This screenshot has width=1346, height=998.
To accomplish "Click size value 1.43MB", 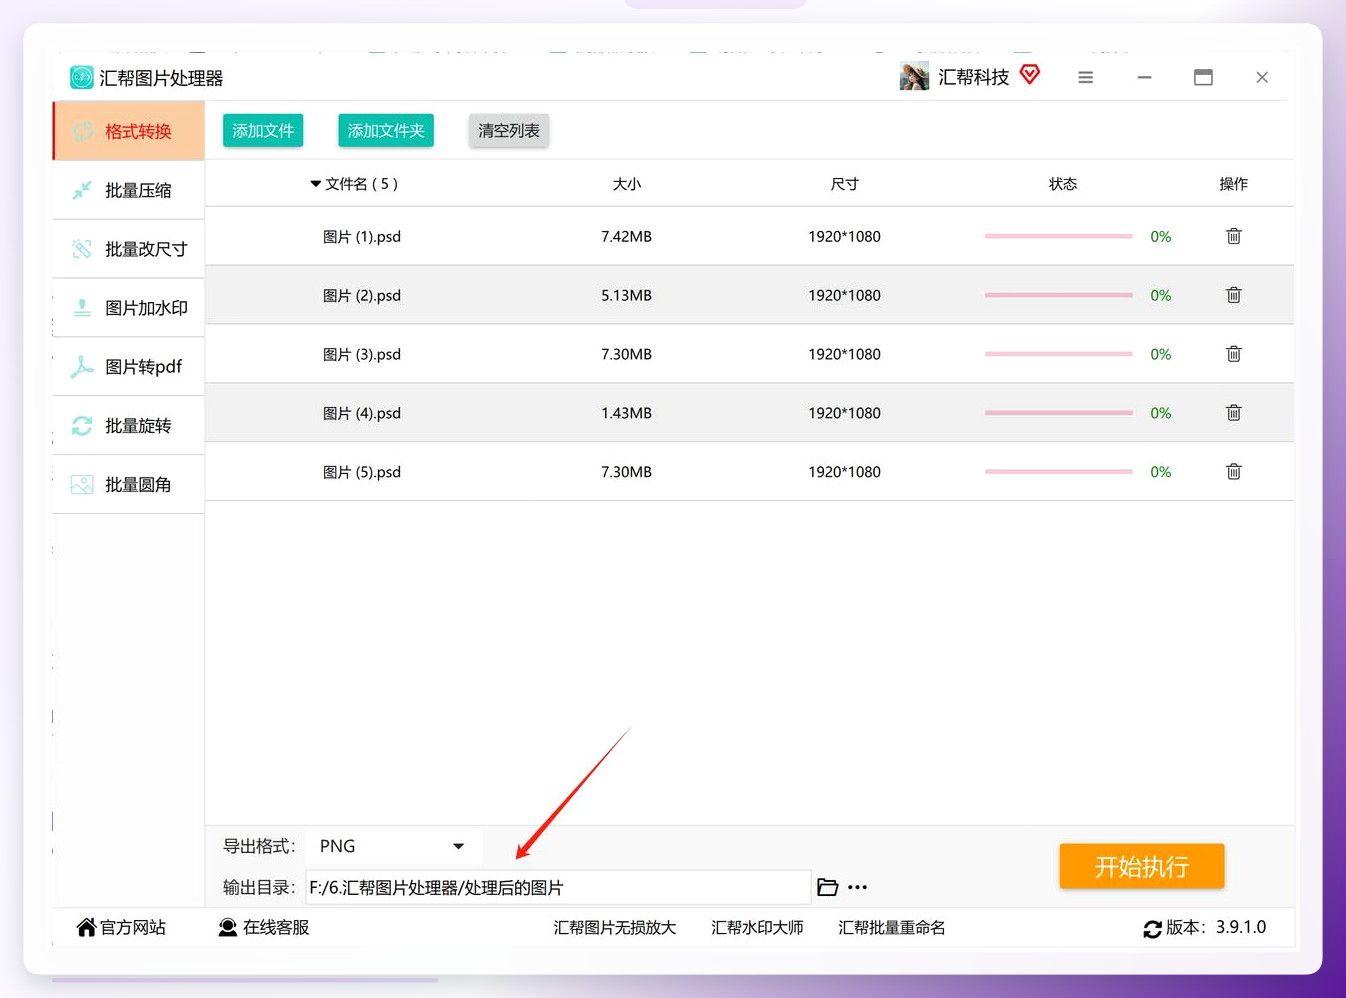I will (x=626, y=413).
